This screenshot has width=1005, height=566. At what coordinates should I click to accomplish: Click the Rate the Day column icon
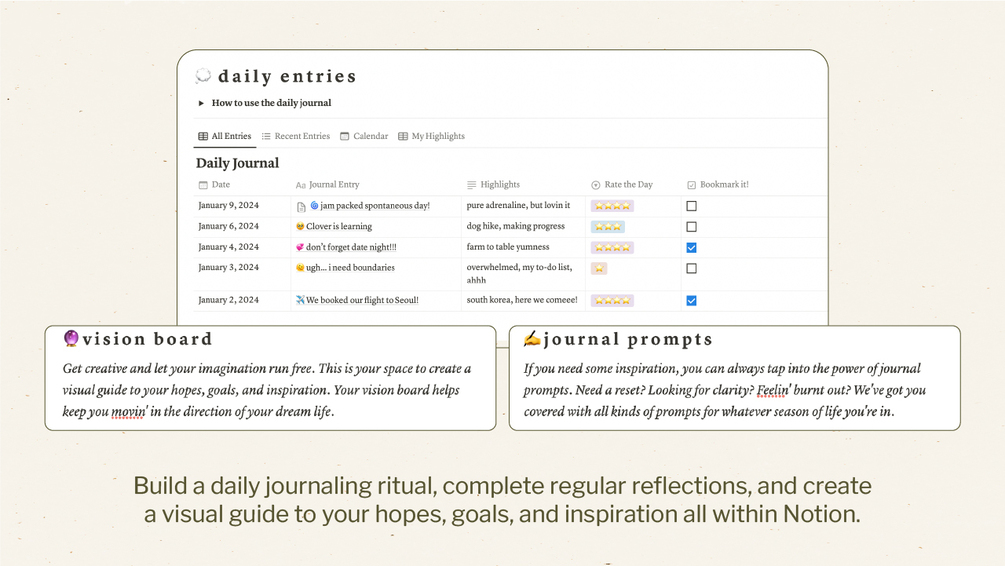595,185
